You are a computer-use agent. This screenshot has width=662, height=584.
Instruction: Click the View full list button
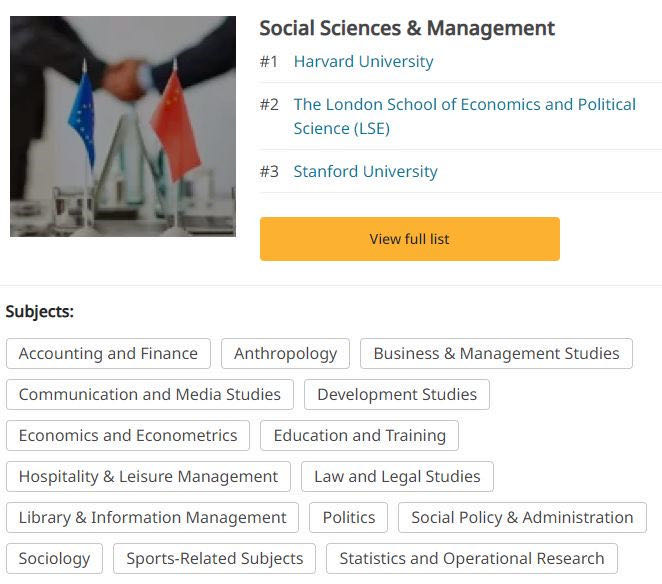409,239
